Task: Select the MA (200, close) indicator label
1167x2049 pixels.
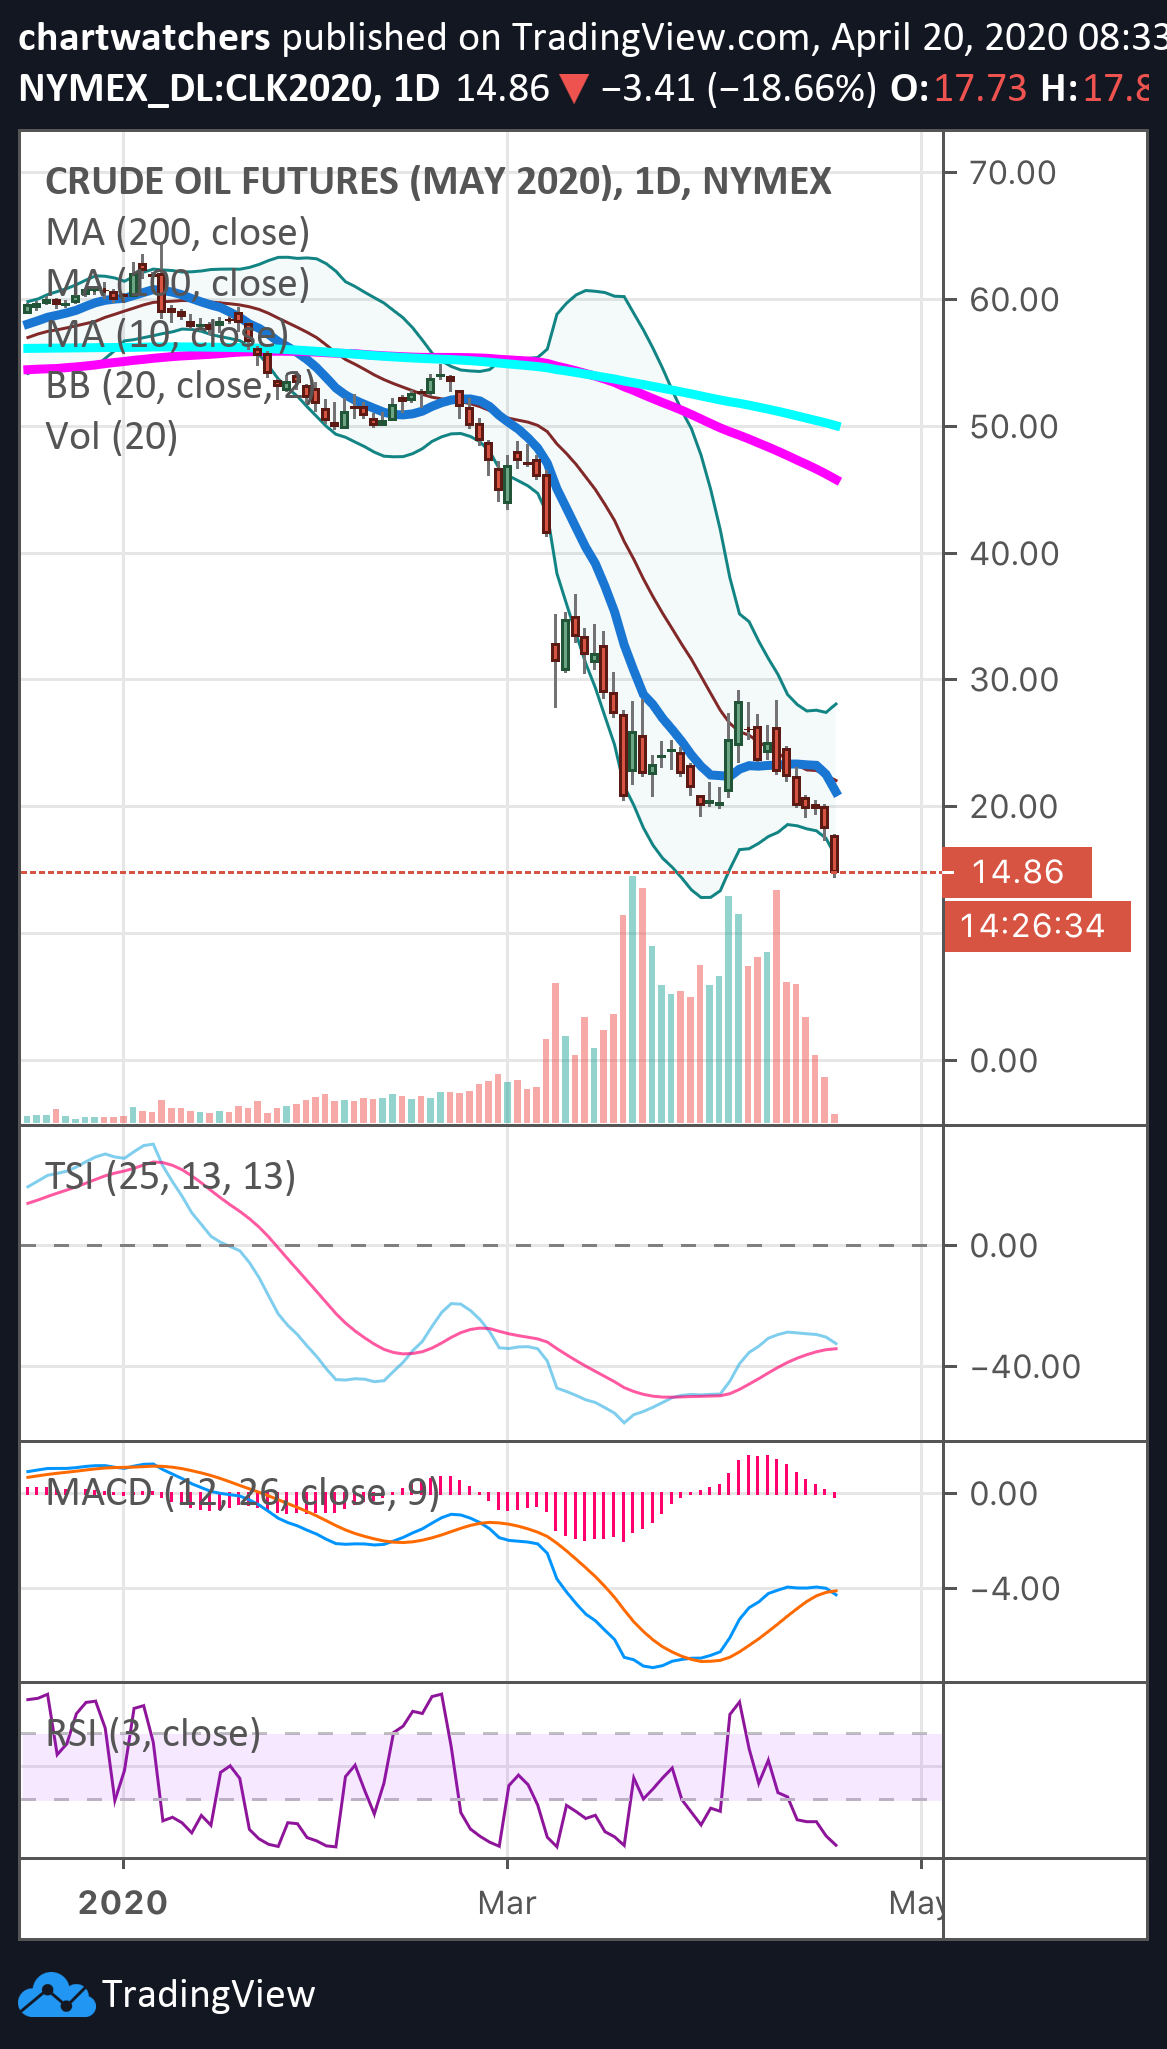Action: pos(178,232)
